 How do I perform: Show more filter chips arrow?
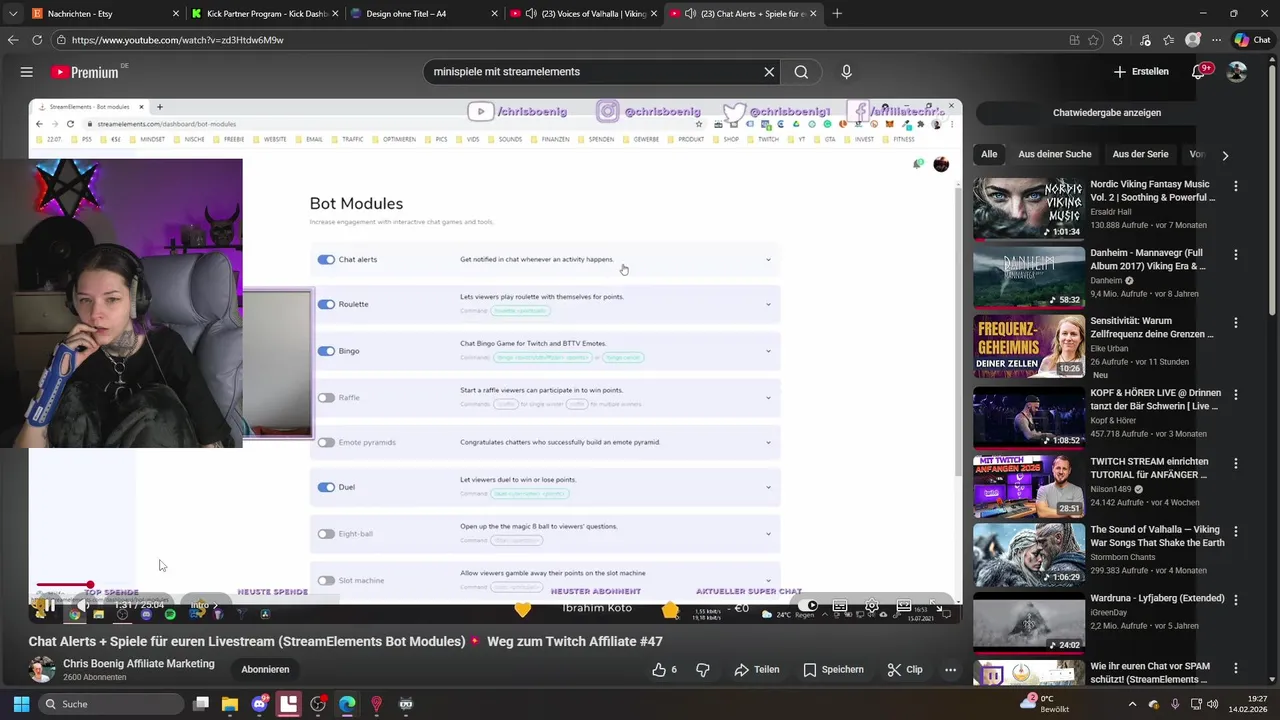[1225, 155]
